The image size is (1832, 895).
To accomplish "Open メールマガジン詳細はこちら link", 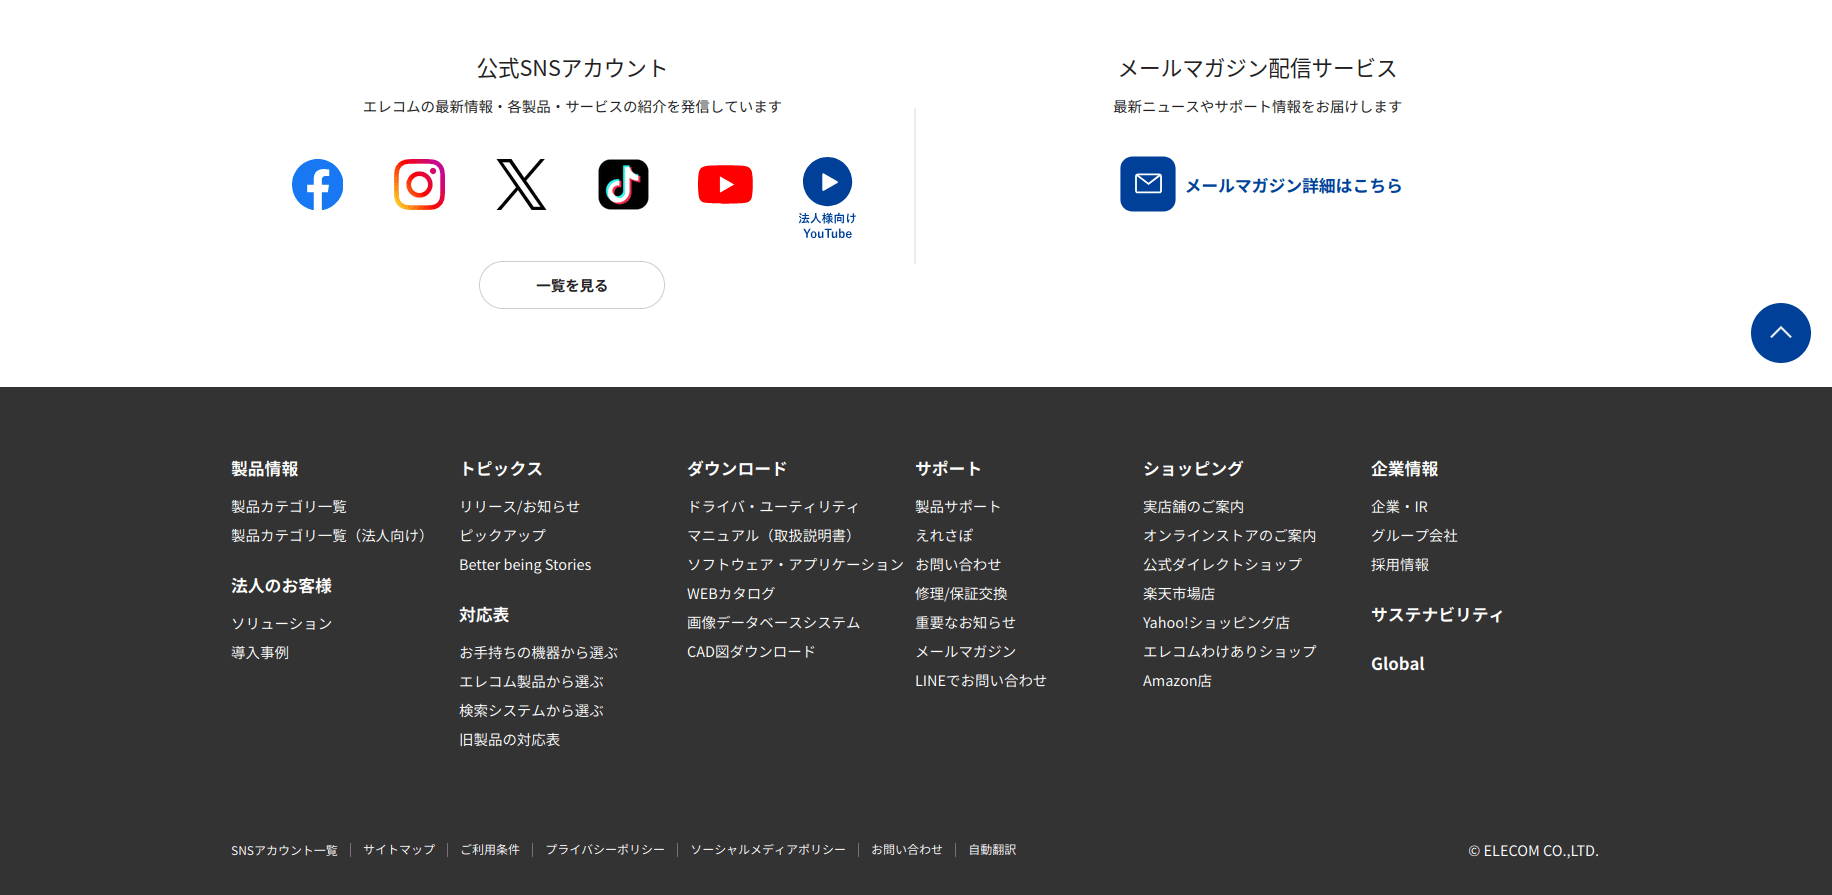I will click(1293, 186).
